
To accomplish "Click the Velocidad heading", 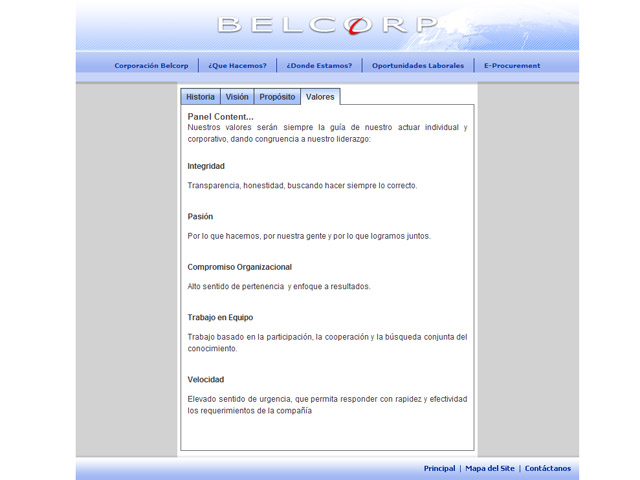I will 205,379.
